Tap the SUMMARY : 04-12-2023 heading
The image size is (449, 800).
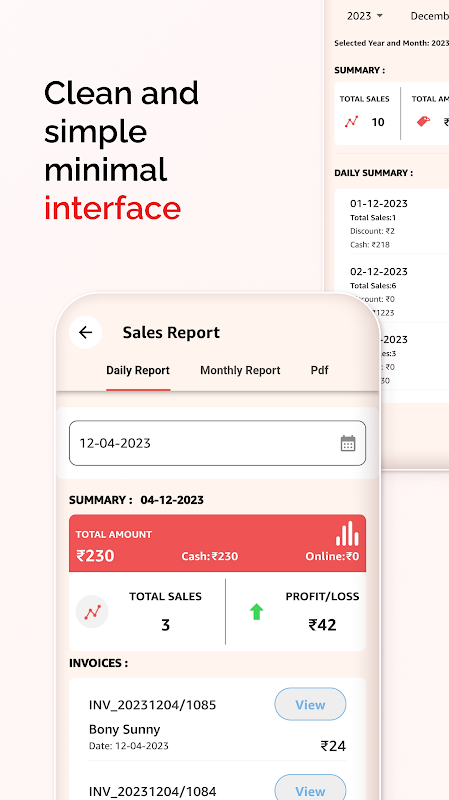coord(136,500)
